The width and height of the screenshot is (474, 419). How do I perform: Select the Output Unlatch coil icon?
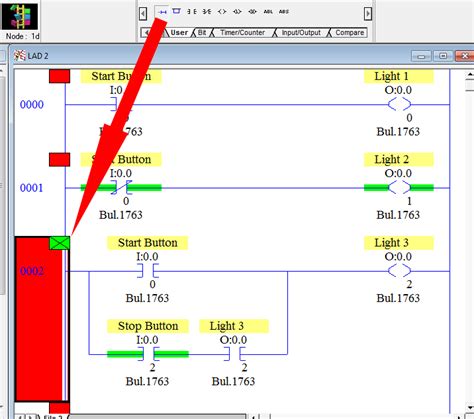pos(252,12)
